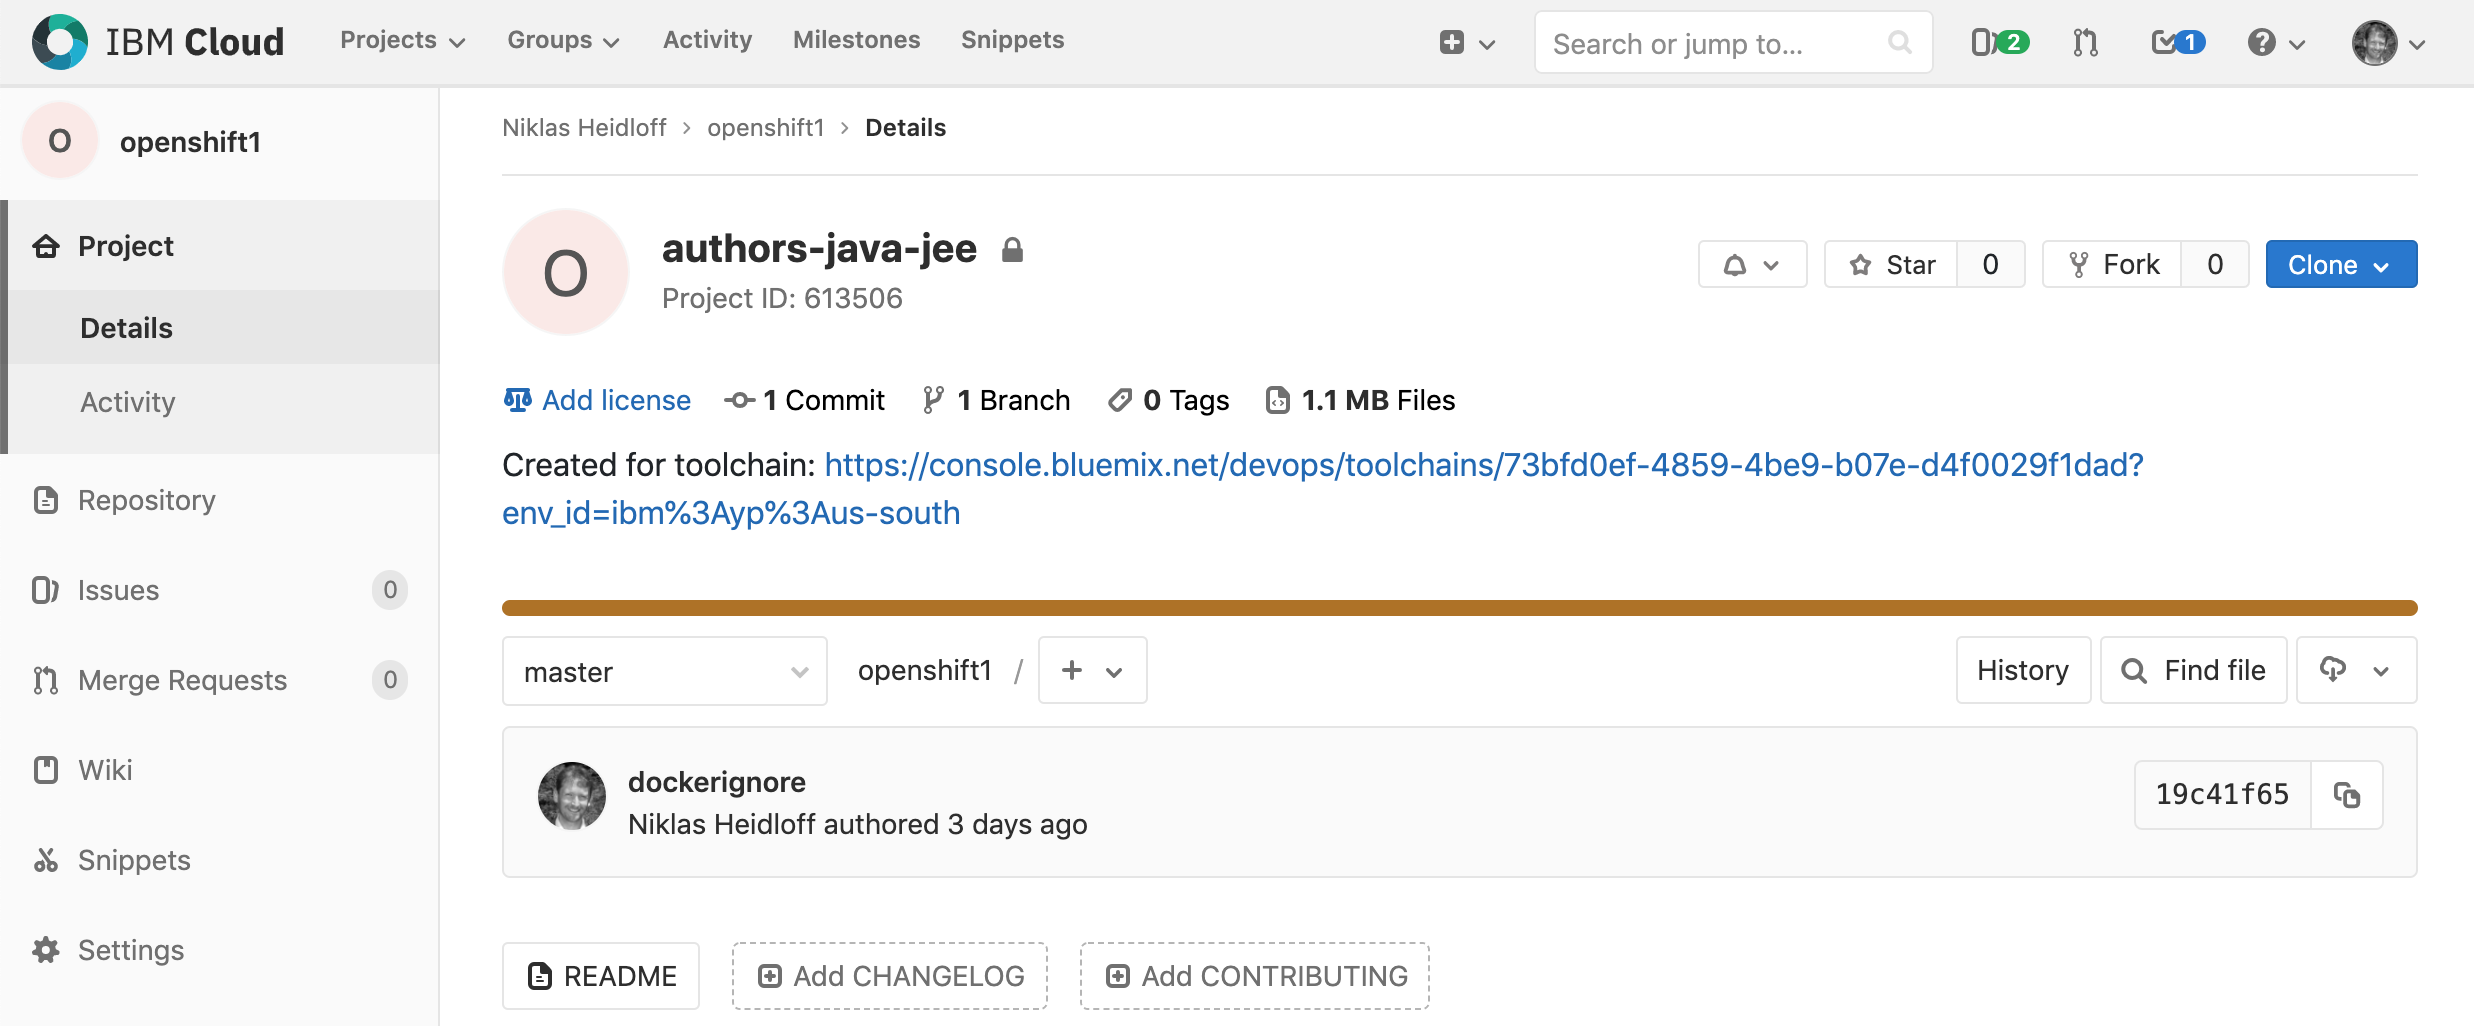
Task: Click the new merge request icon in header
Action: click(x=2085, y=42)
